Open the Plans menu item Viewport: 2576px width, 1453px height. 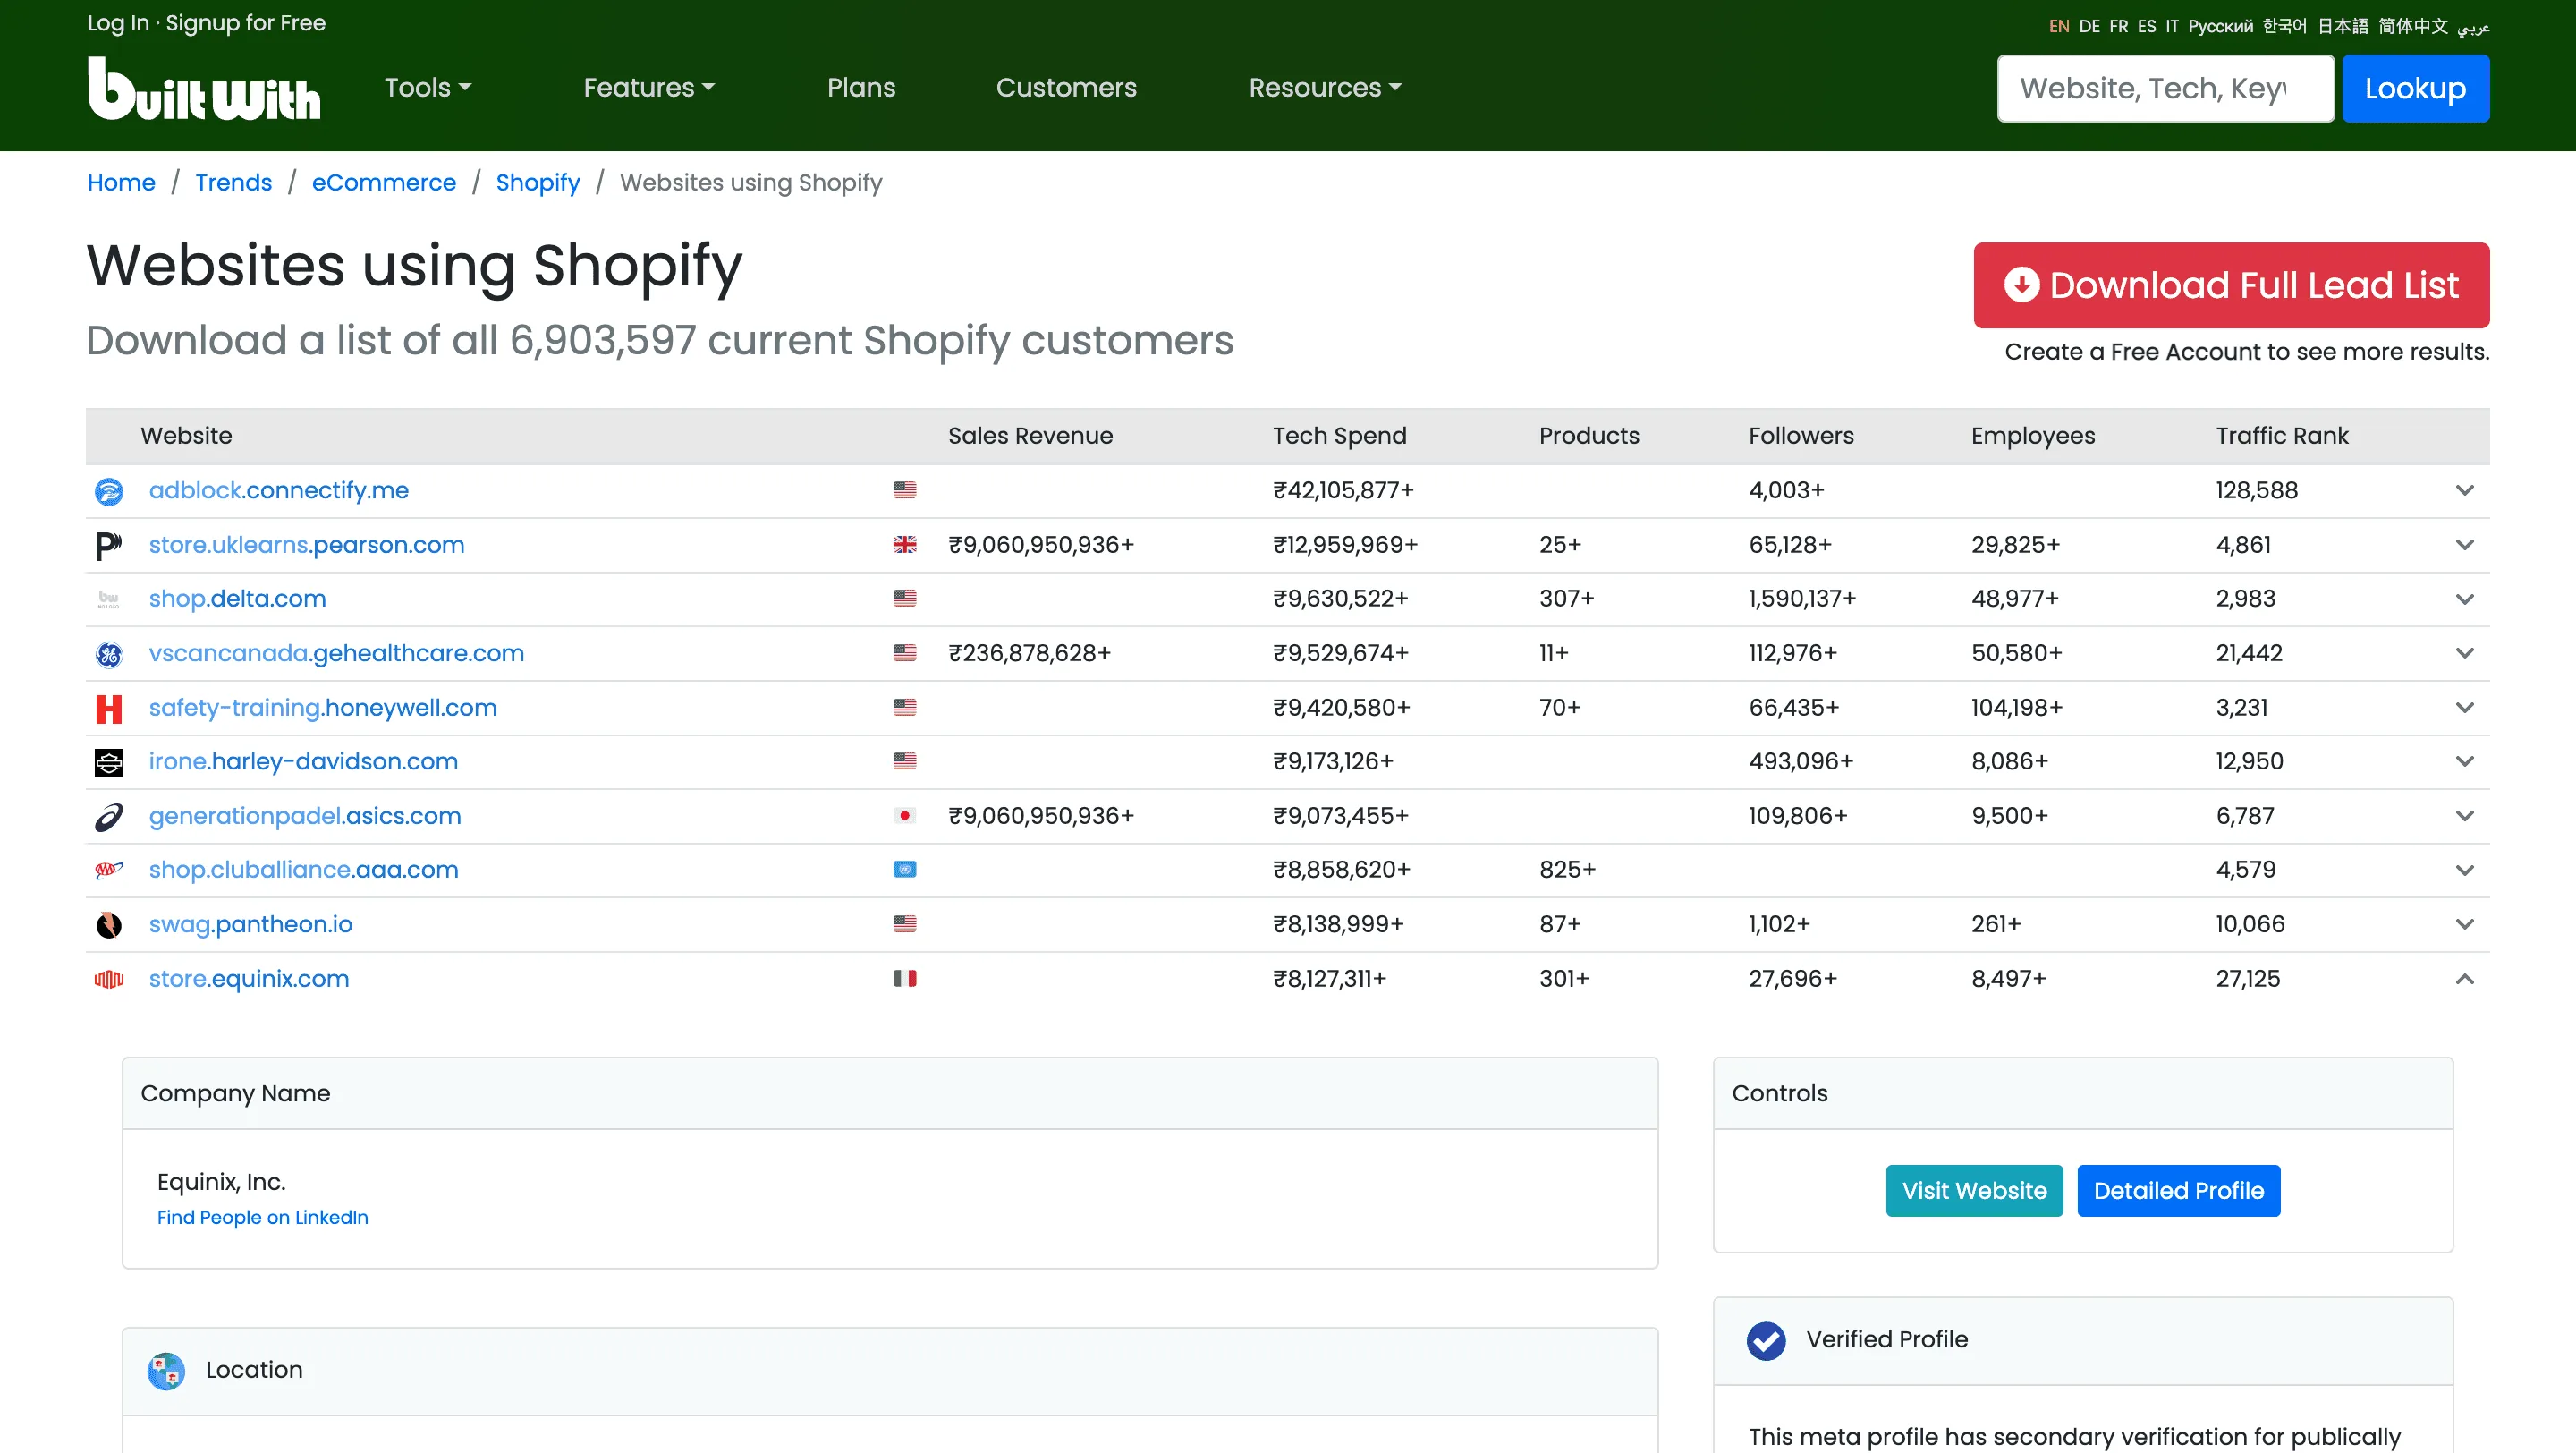(861, 88)
